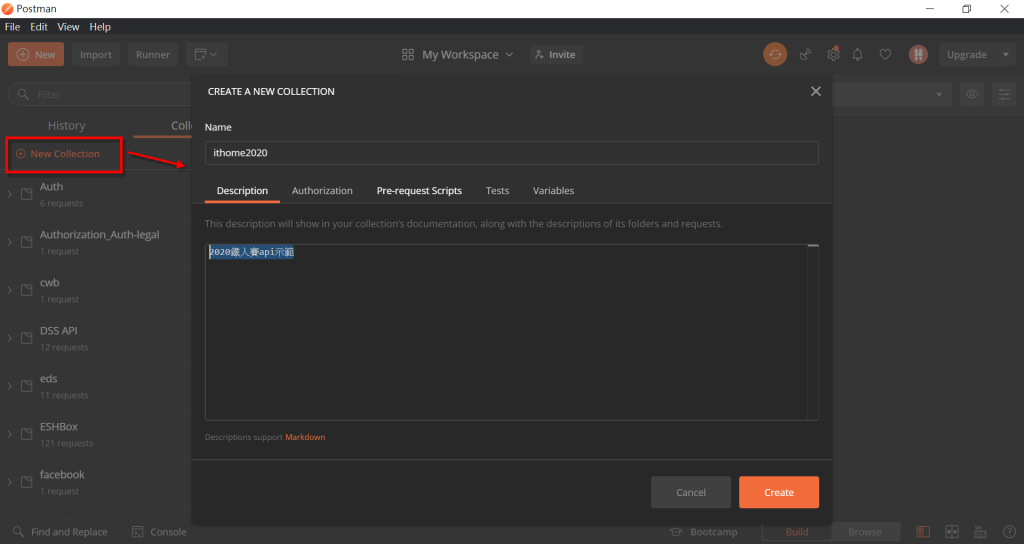Open the help question mark icon
1024x544 pixels.
(x=1009, y=532)
